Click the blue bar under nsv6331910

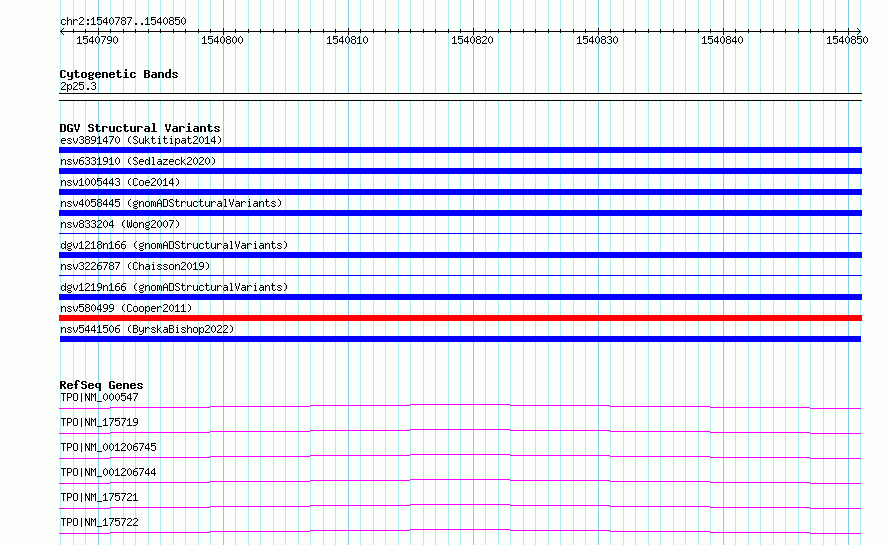[x=460, y=171]
